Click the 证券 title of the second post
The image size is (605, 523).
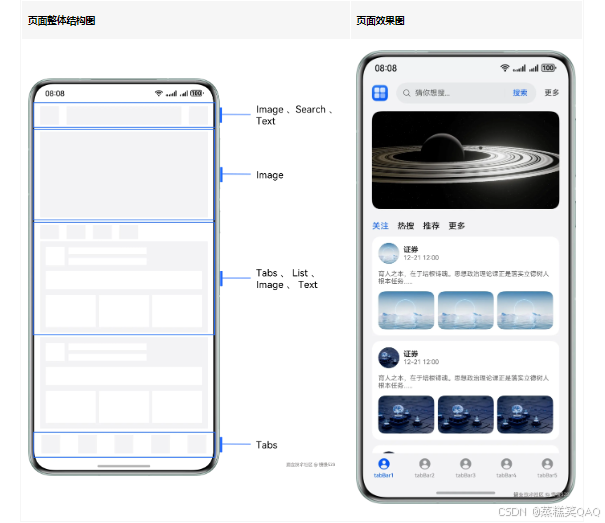pyautogui.click(x=411, y=354)
